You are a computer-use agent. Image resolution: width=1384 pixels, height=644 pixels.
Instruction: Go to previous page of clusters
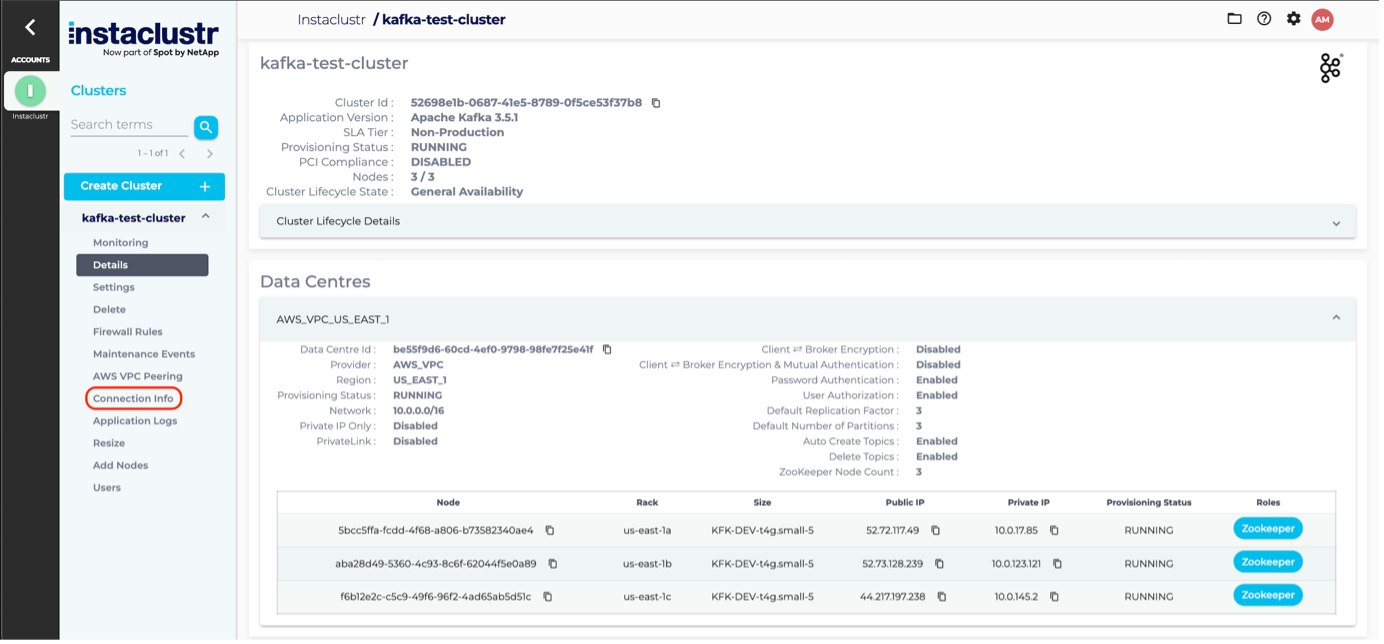coord(182,154)
